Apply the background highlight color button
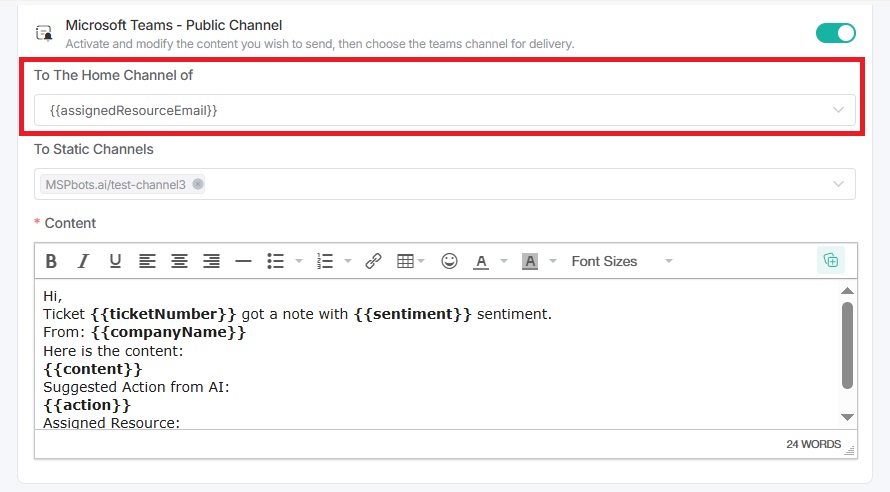The height and width of the screenshot is (492, 890). pyautogui.click(x=530, y=261)
